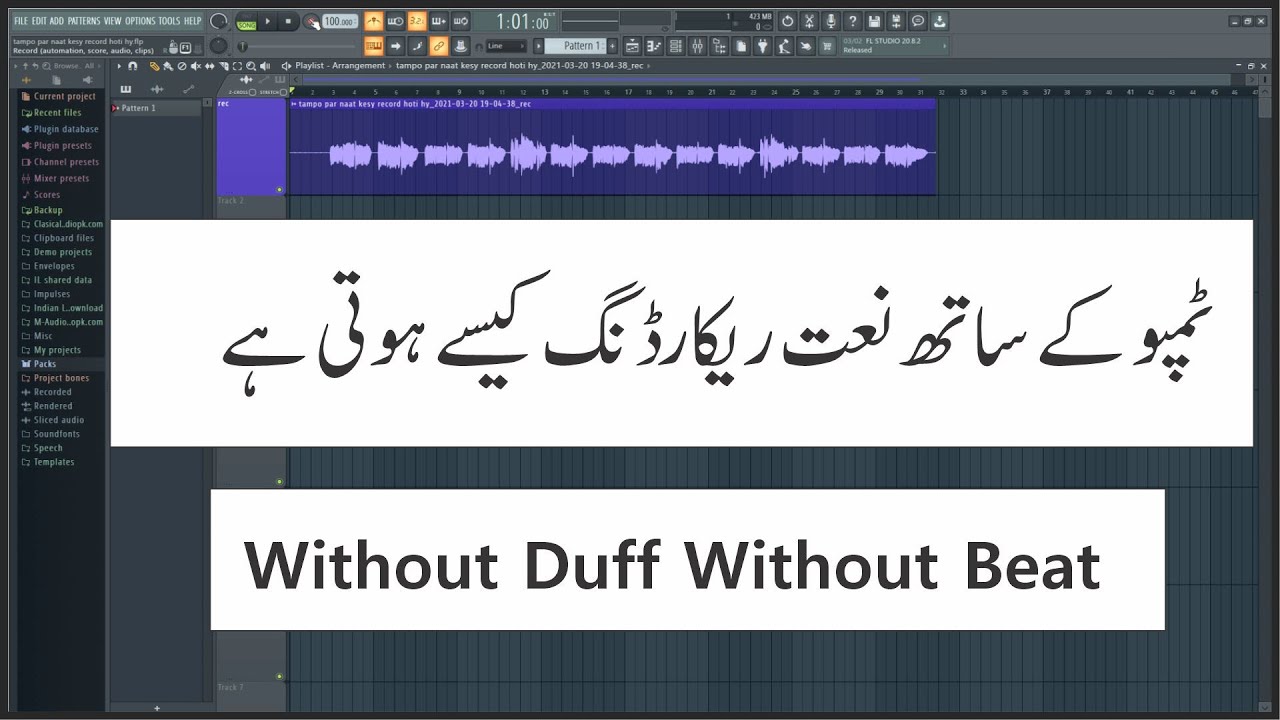Open the OPTIONS menu
The width and height of the screenshot is (1280, 720).
coord(140,21)
